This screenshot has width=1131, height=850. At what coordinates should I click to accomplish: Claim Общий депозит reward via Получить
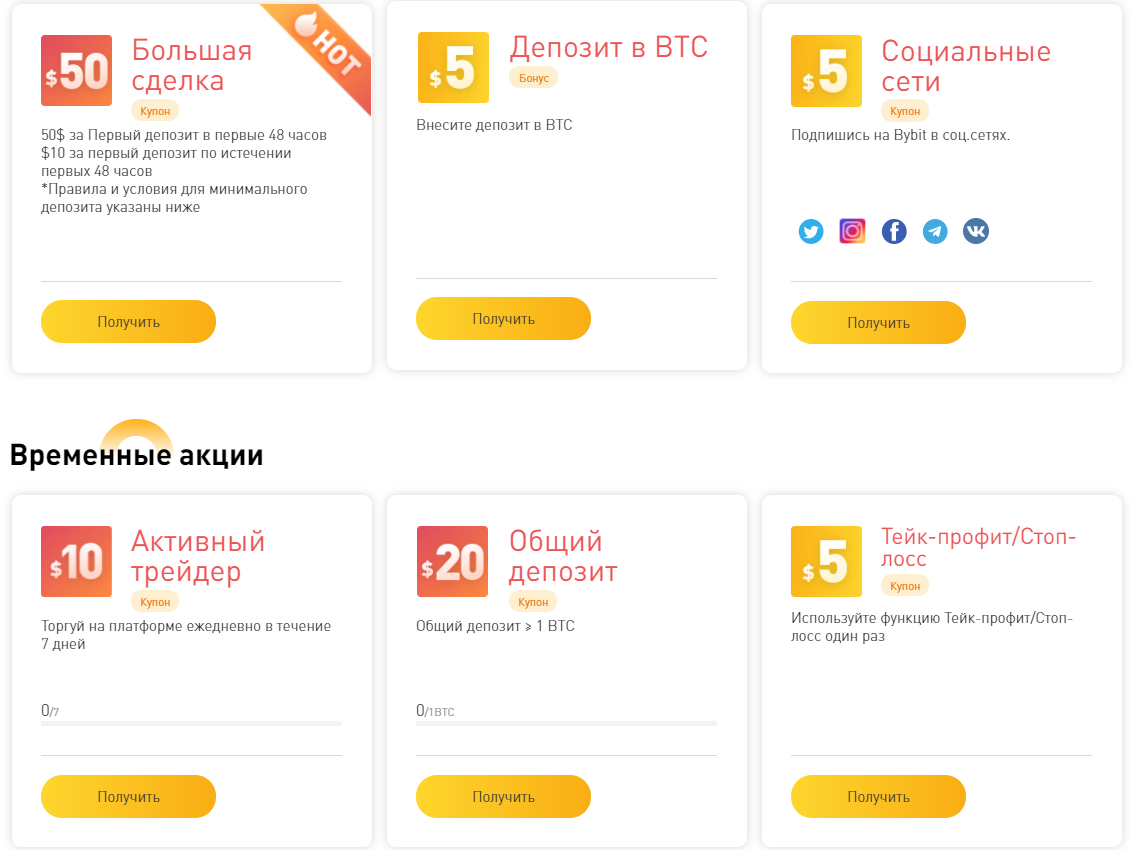(x=503, y=797)
